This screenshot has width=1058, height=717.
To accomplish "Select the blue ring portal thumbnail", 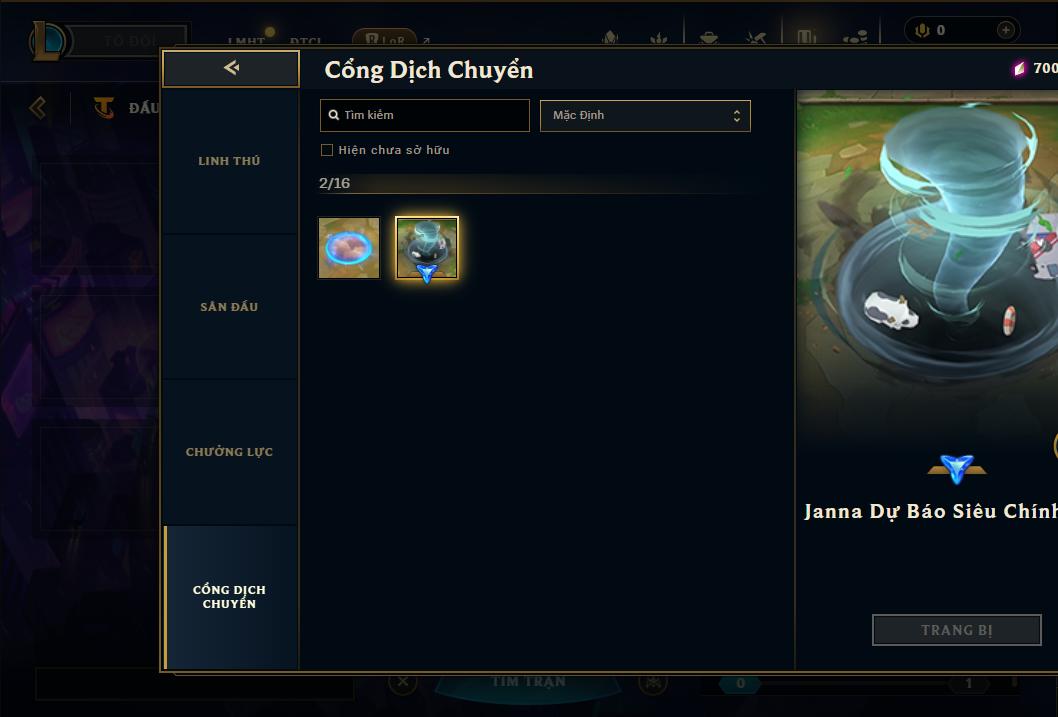I will coord(349,248).
